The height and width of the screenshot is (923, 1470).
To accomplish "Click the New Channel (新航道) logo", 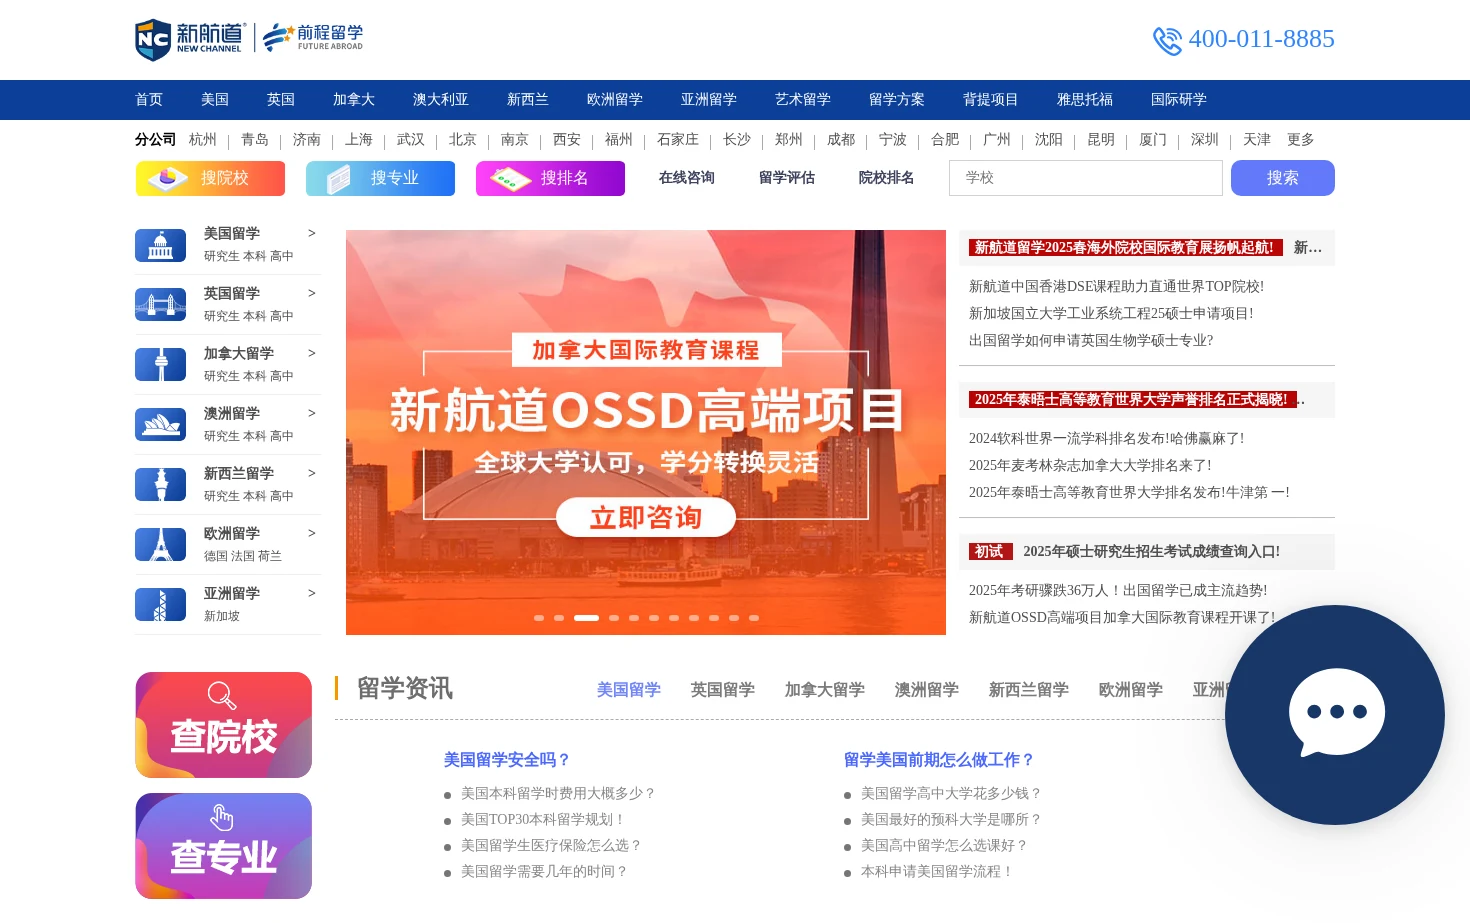I will pos(190,39).
